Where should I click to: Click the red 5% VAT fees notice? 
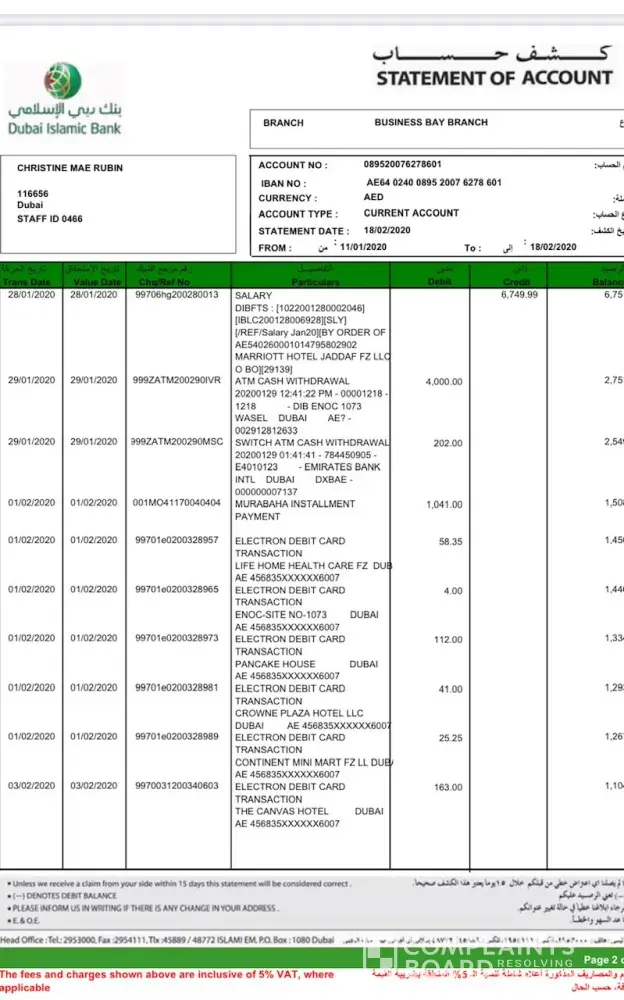167,981
